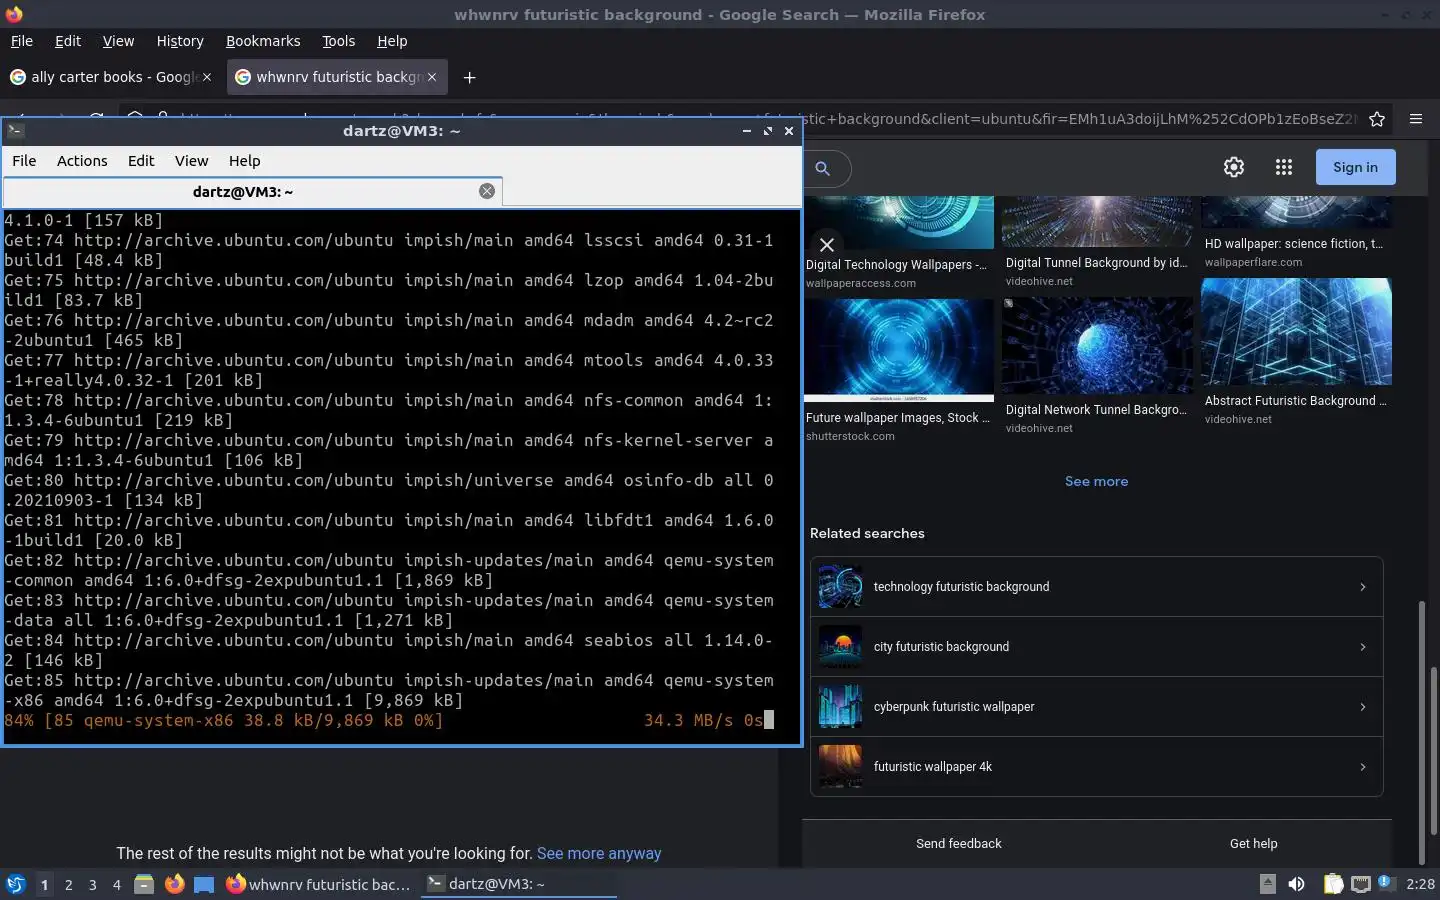
Task: Click the show desktop taskbar icon
Action: pyautogui.click(x=204, y=884)
